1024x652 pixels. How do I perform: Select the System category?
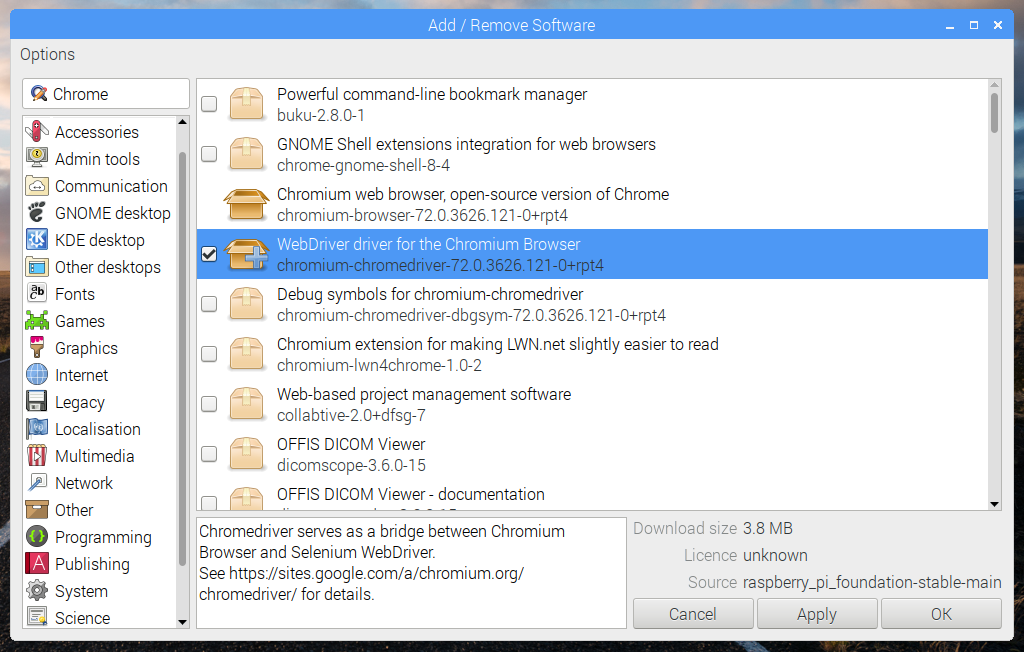[x=81, y=591]
